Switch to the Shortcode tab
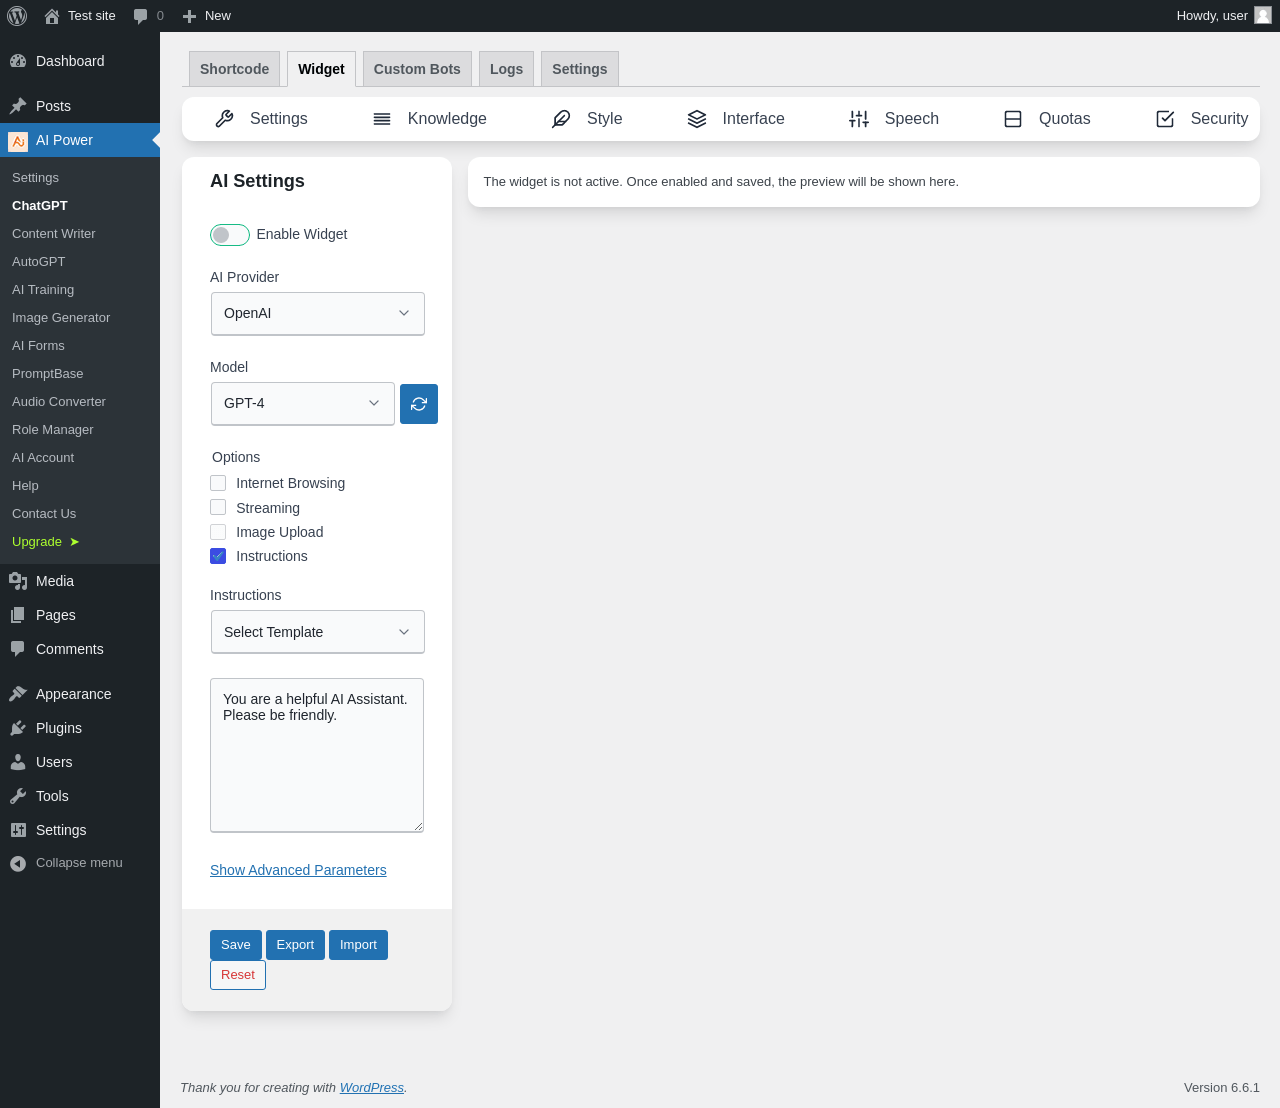This screenshot has width=1280, height=1108. [235, 69]
